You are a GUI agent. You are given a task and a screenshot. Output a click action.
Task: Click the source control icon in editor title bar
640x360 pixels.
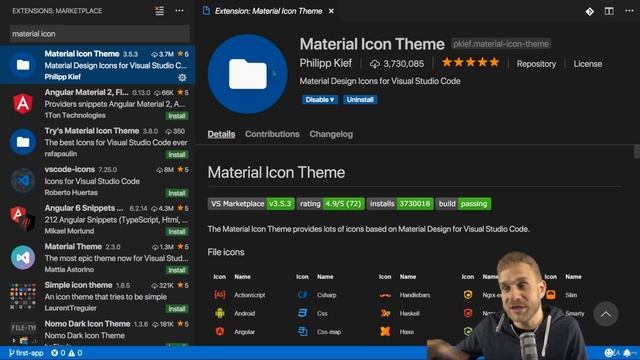[589, 11]
